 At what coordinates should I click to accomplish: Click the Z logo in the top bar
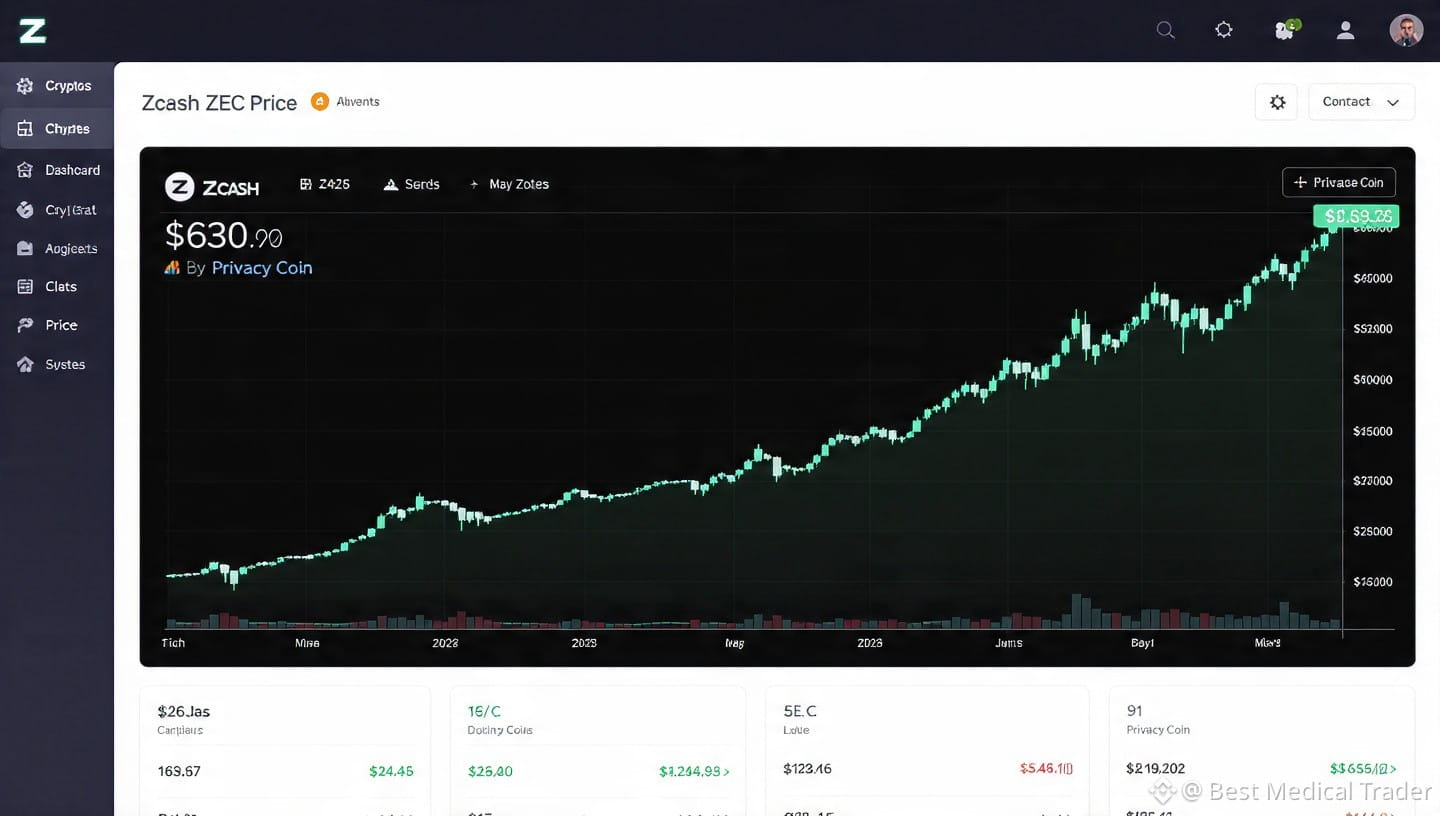pos(32,31)
